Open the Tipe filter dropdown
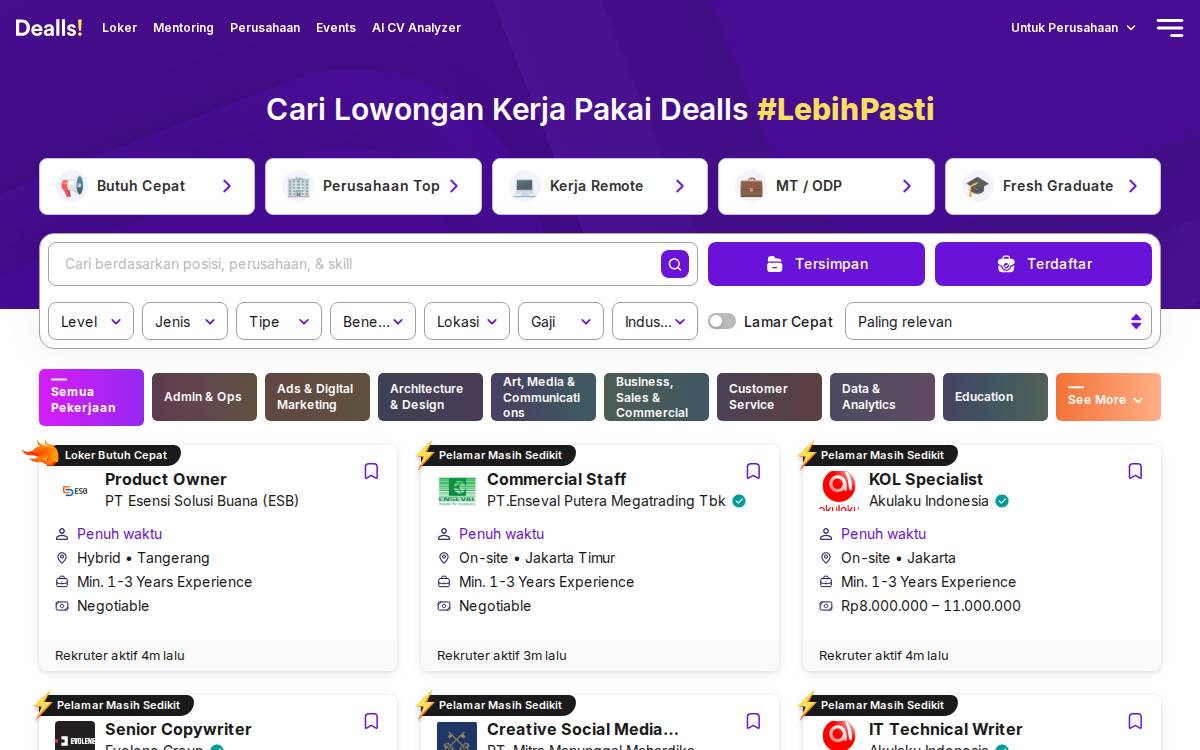This screenshot has height=750, width=1200. click(x=279, y=321)
